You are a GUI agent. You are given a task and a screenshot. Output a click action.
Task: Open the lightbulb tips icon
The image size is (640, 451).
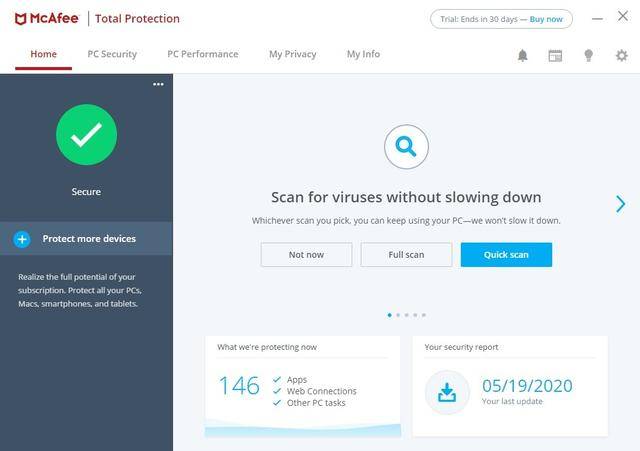pos(588,55)
